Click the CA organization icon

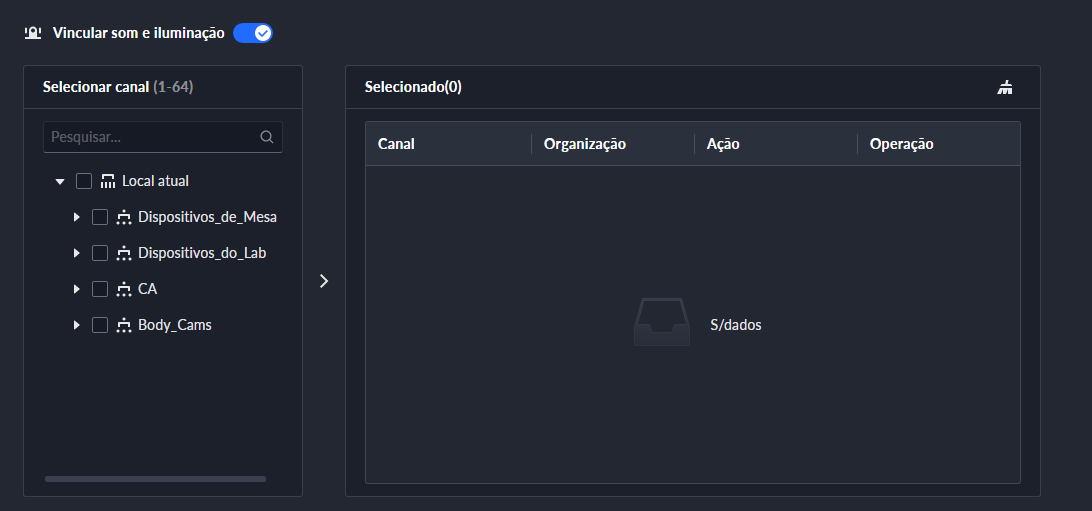[124, 289]
